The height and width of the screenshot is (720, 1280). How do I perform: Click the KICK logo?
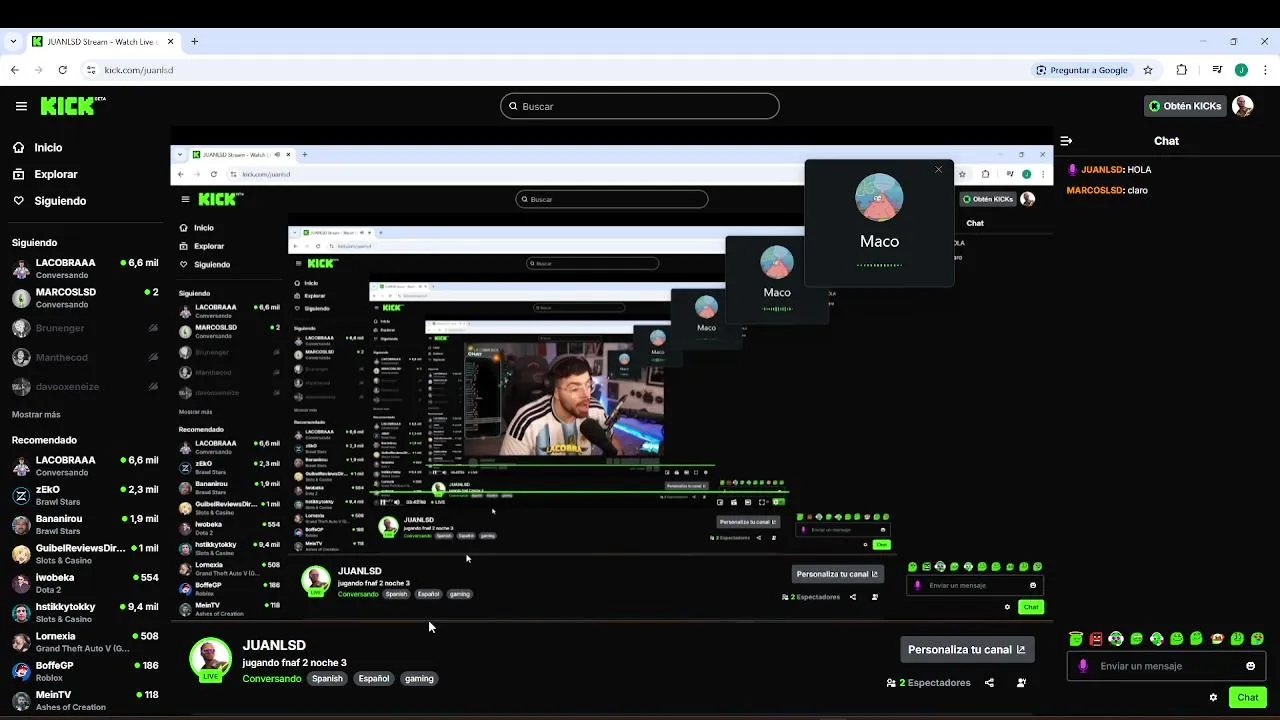pyautogui.click(x=72, y=105)
